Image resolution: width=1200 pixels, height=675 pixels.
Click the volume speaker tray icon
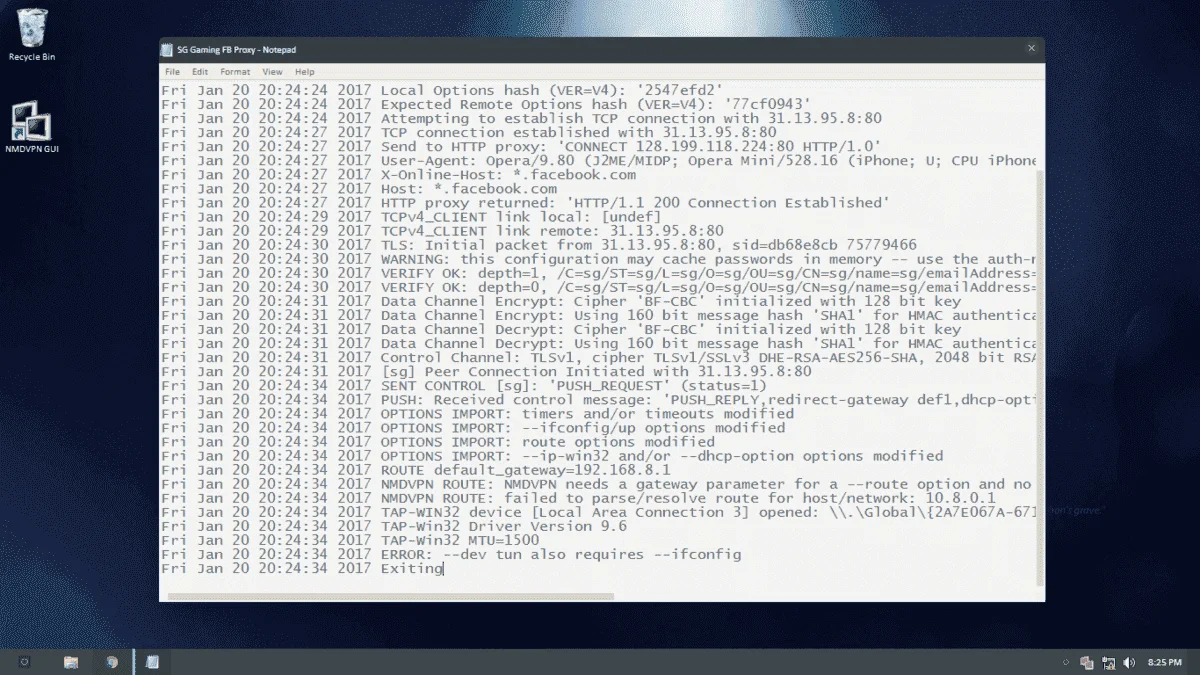(1129, 662)
